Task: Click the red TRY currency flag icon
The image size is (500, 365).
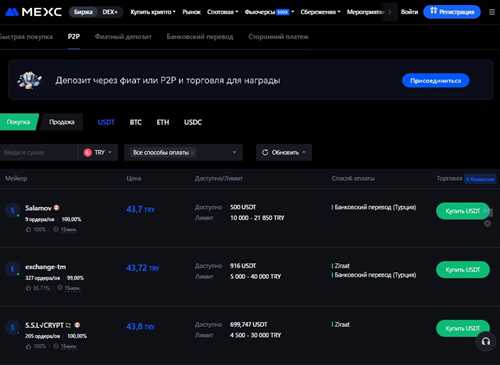Action: pyautogui.click(x=88, y=153)
